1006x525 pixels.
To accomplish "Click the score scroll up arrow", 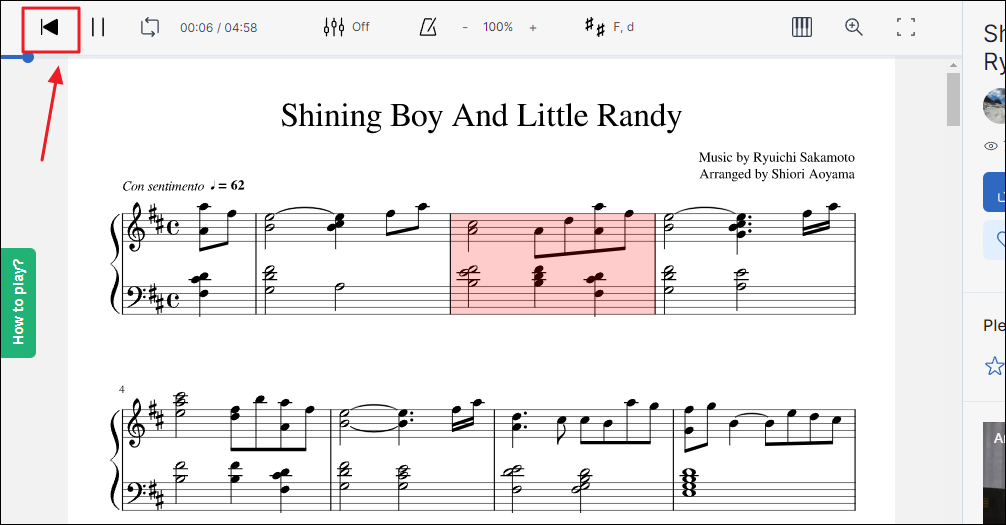I will point(953,65).
